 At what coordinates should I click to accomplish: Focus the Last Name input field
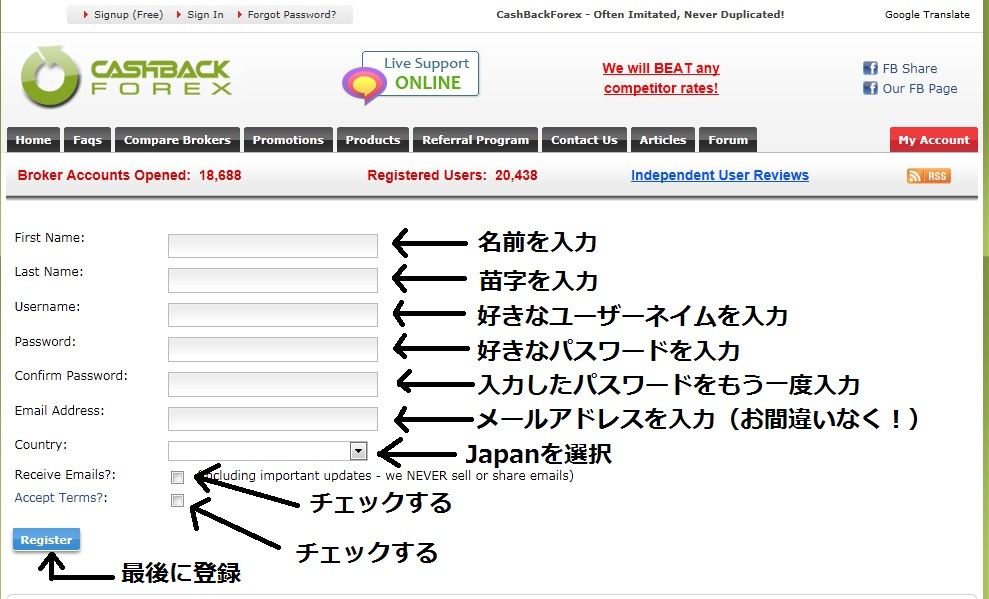[x=272, y=281]
